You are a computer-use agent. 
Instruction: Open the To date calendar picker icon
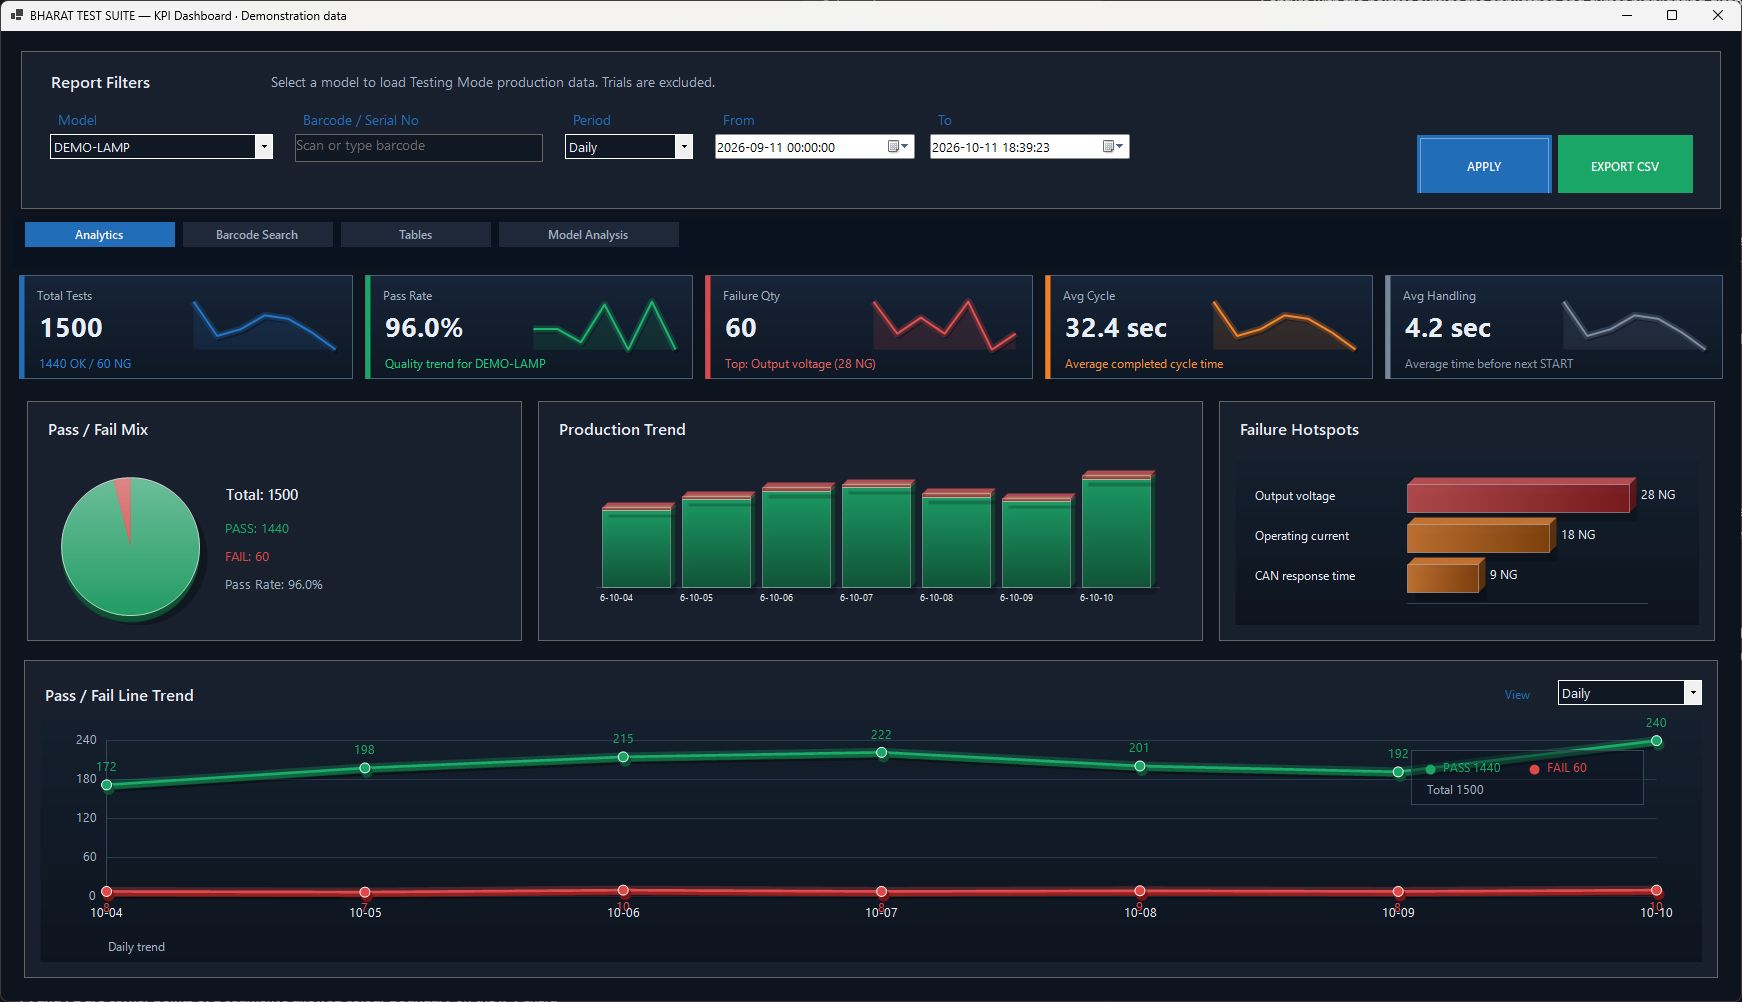(1113, 147)
